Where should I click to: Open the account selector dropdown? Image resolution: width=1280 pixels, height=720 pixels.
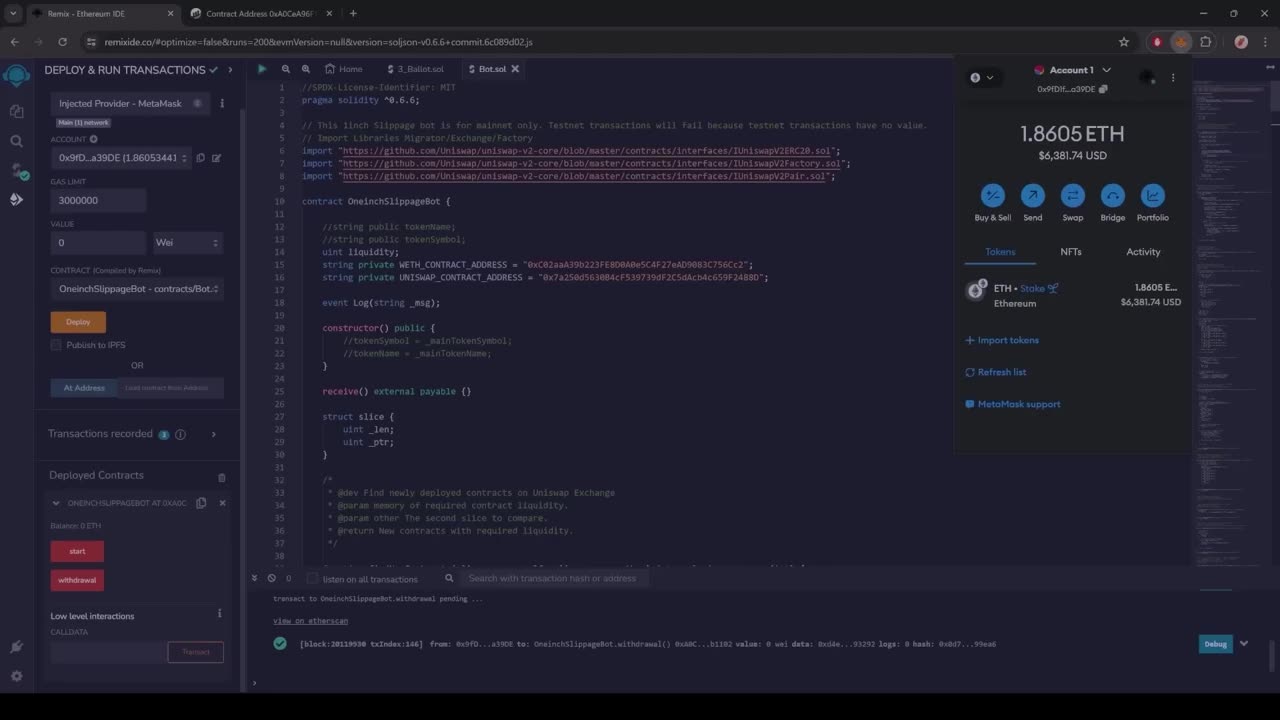coord(121,158)
